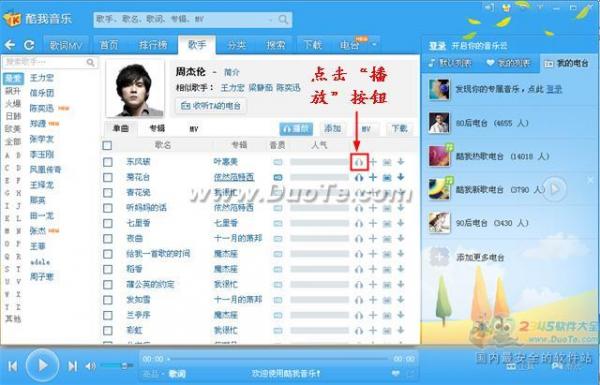Click the play circle beside 酷我新歌电台
This screenshot has height=385, width=600.
tap(554, 189)
